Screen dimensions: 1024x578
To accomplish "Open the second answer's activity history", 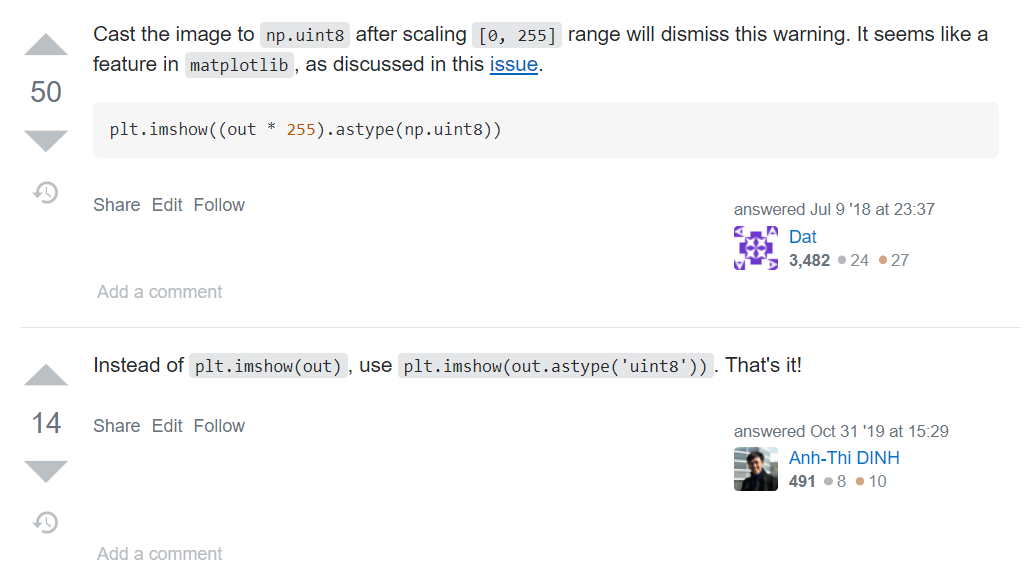I will 46,522.
